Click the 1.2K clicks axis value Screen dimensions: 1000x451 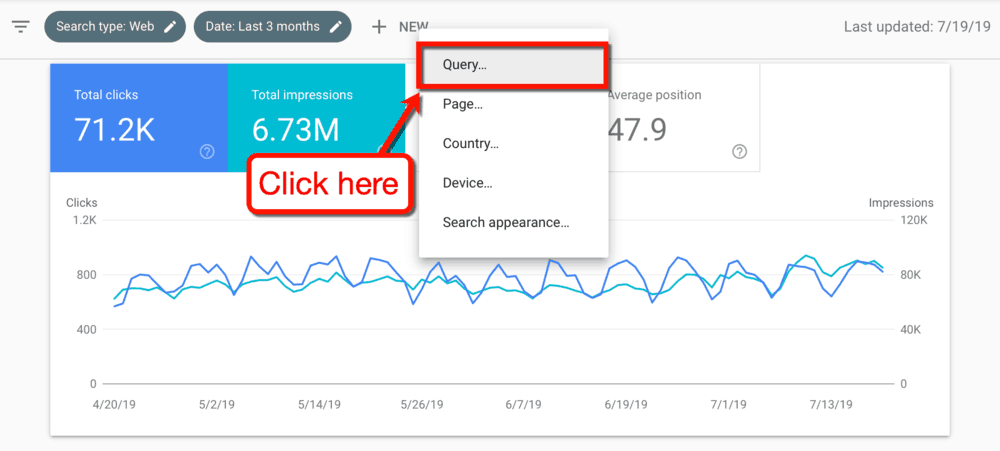[83, 220]
